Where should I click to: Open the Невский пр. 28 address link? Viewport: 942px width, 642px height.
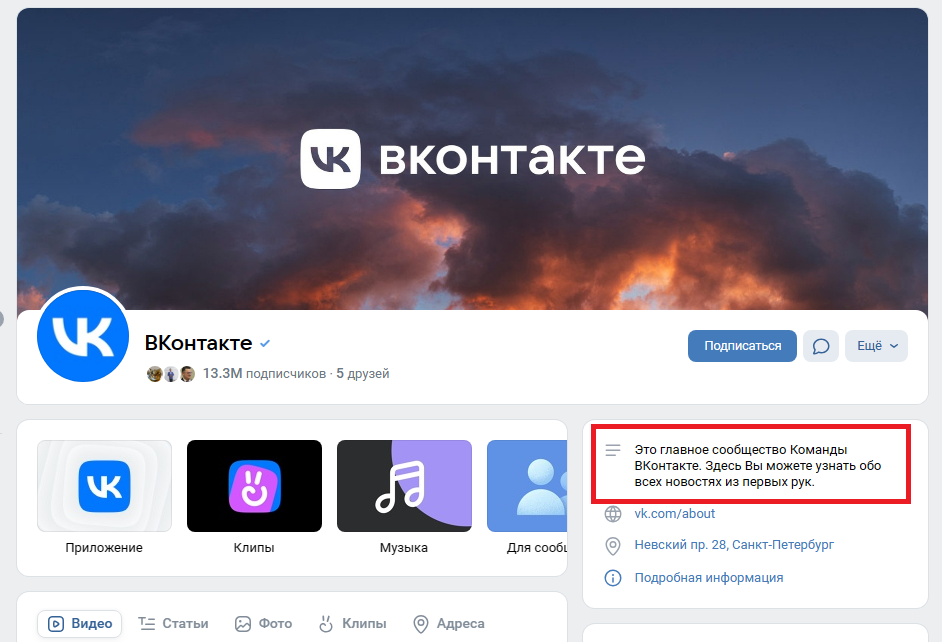click(x=734, y=545)
